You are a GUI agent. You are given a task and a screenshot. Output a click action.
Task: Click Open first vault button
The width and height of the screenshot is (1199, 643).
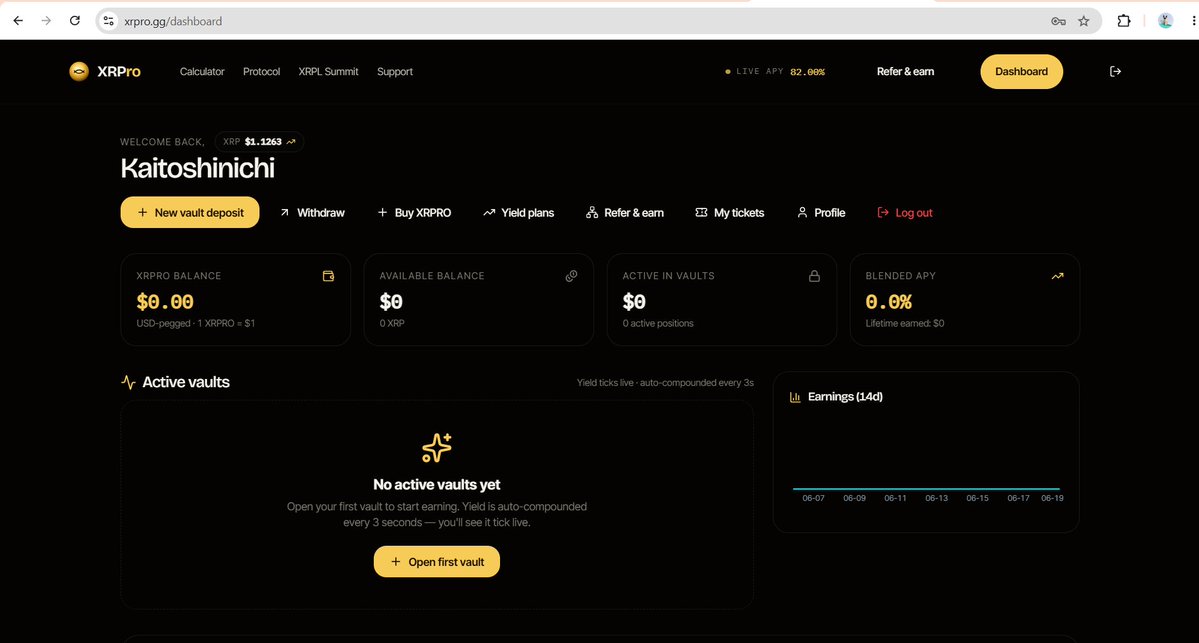coord(437,562)
